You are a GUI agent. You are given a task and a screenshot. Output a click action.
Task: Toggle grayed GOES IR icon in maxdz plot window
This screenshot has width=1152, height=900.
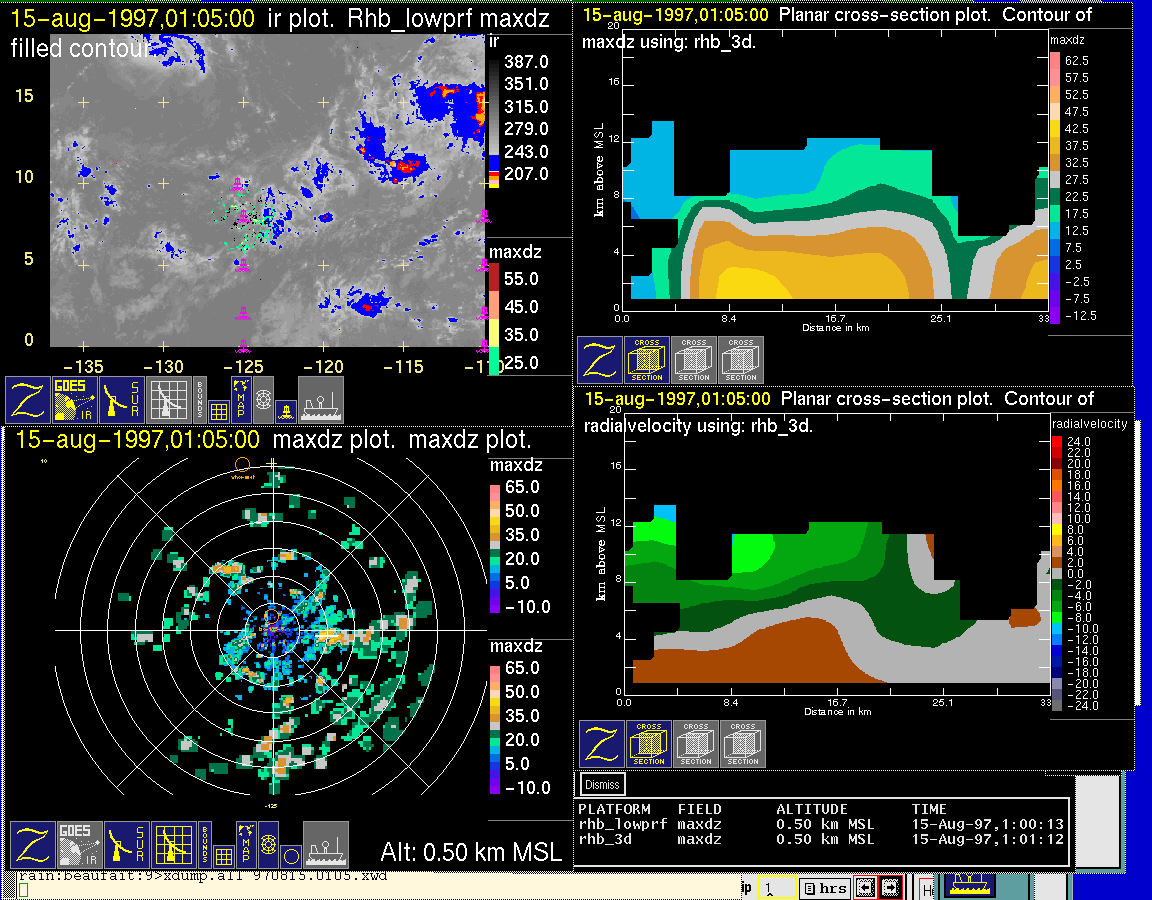(79, 844)
